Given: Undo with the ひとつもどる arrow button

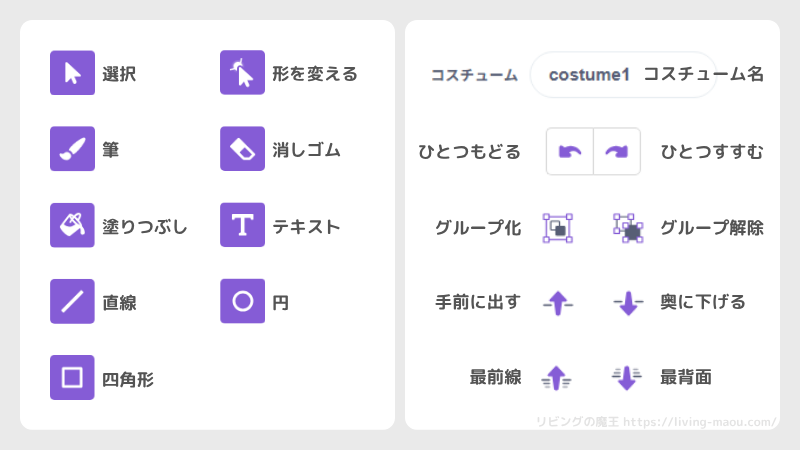Looking at the screenshot, I should pyautogui.click(x=570, y=152).
